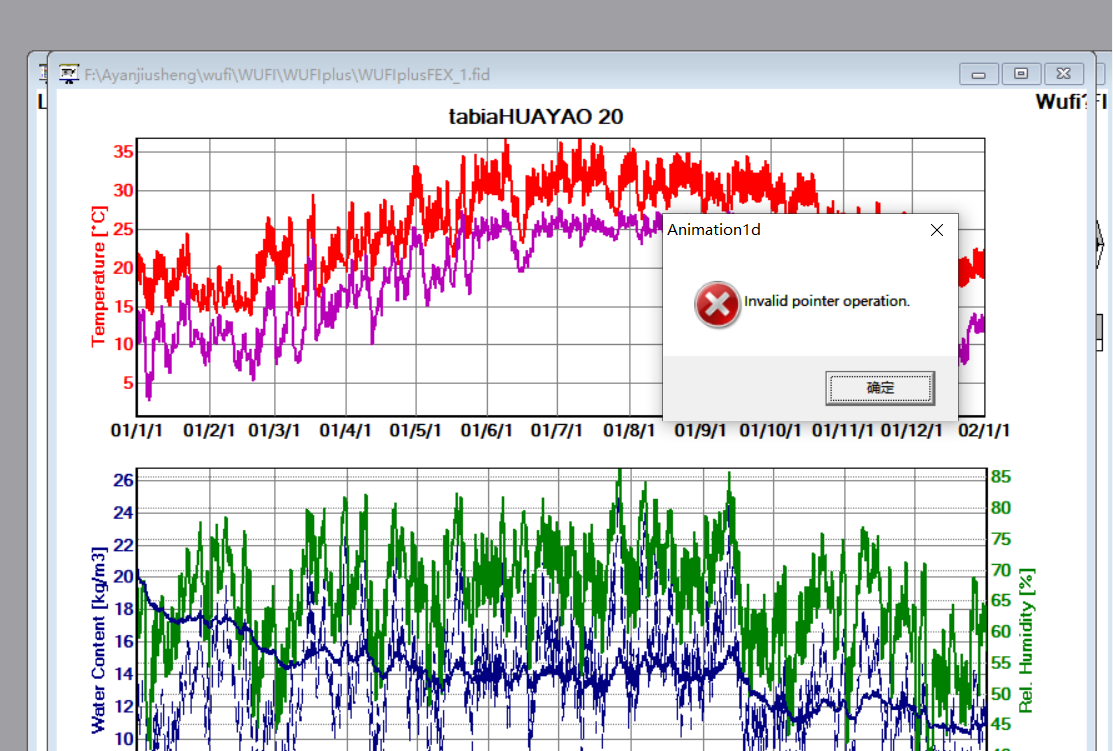Click the Rel. Humidity [%] axis label
The width and height of the screenshot is (1113, 751).
(1026, 640)
